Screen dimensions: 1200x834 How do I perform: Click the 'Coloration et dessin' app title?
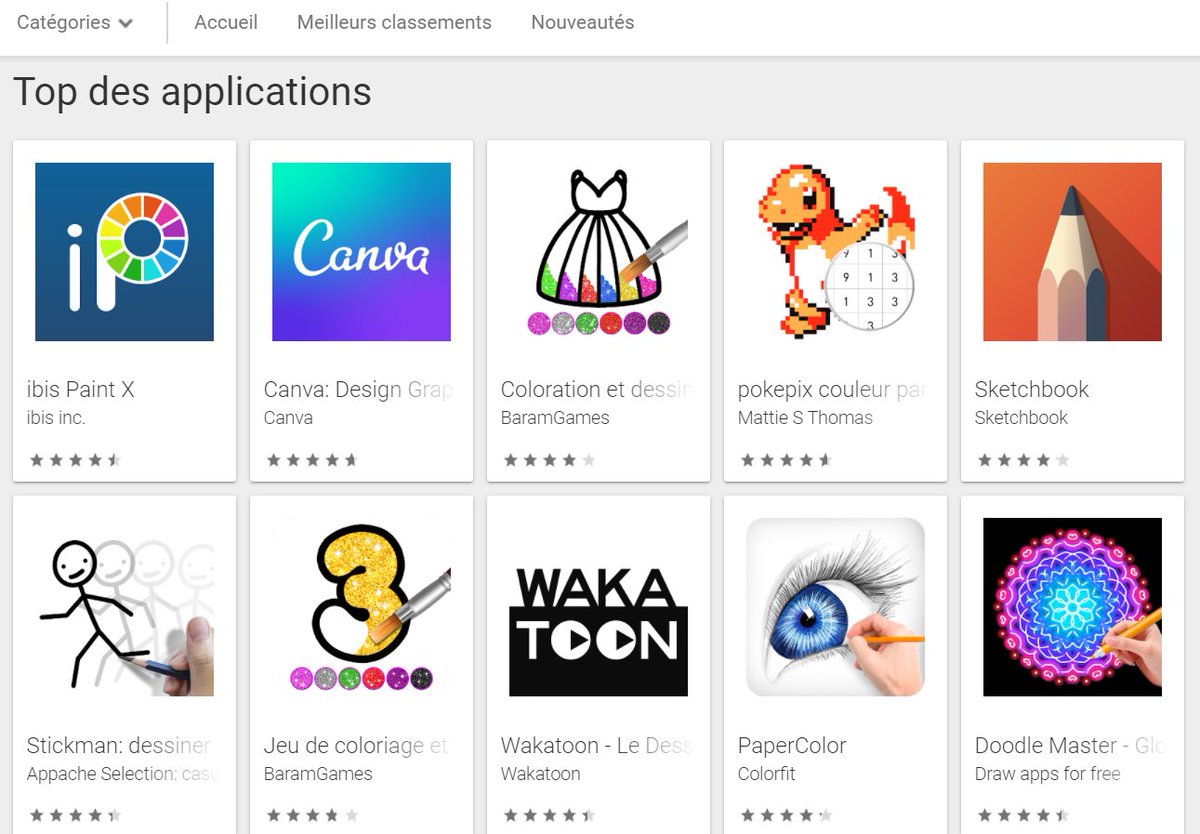[x=596, y=390]
